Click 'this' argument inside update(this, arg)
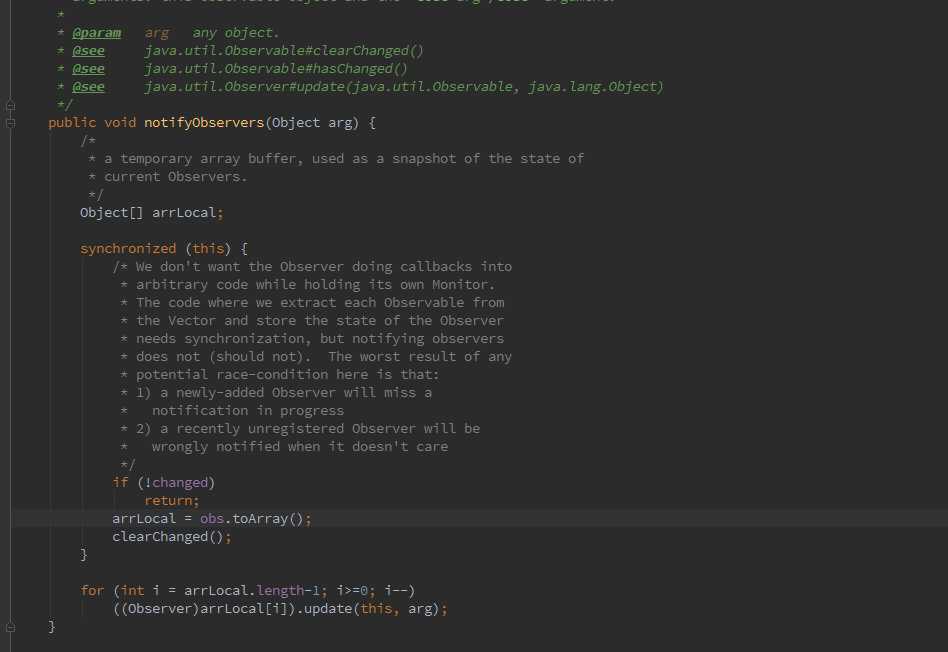The image size is (948, 652). [376, 610]
